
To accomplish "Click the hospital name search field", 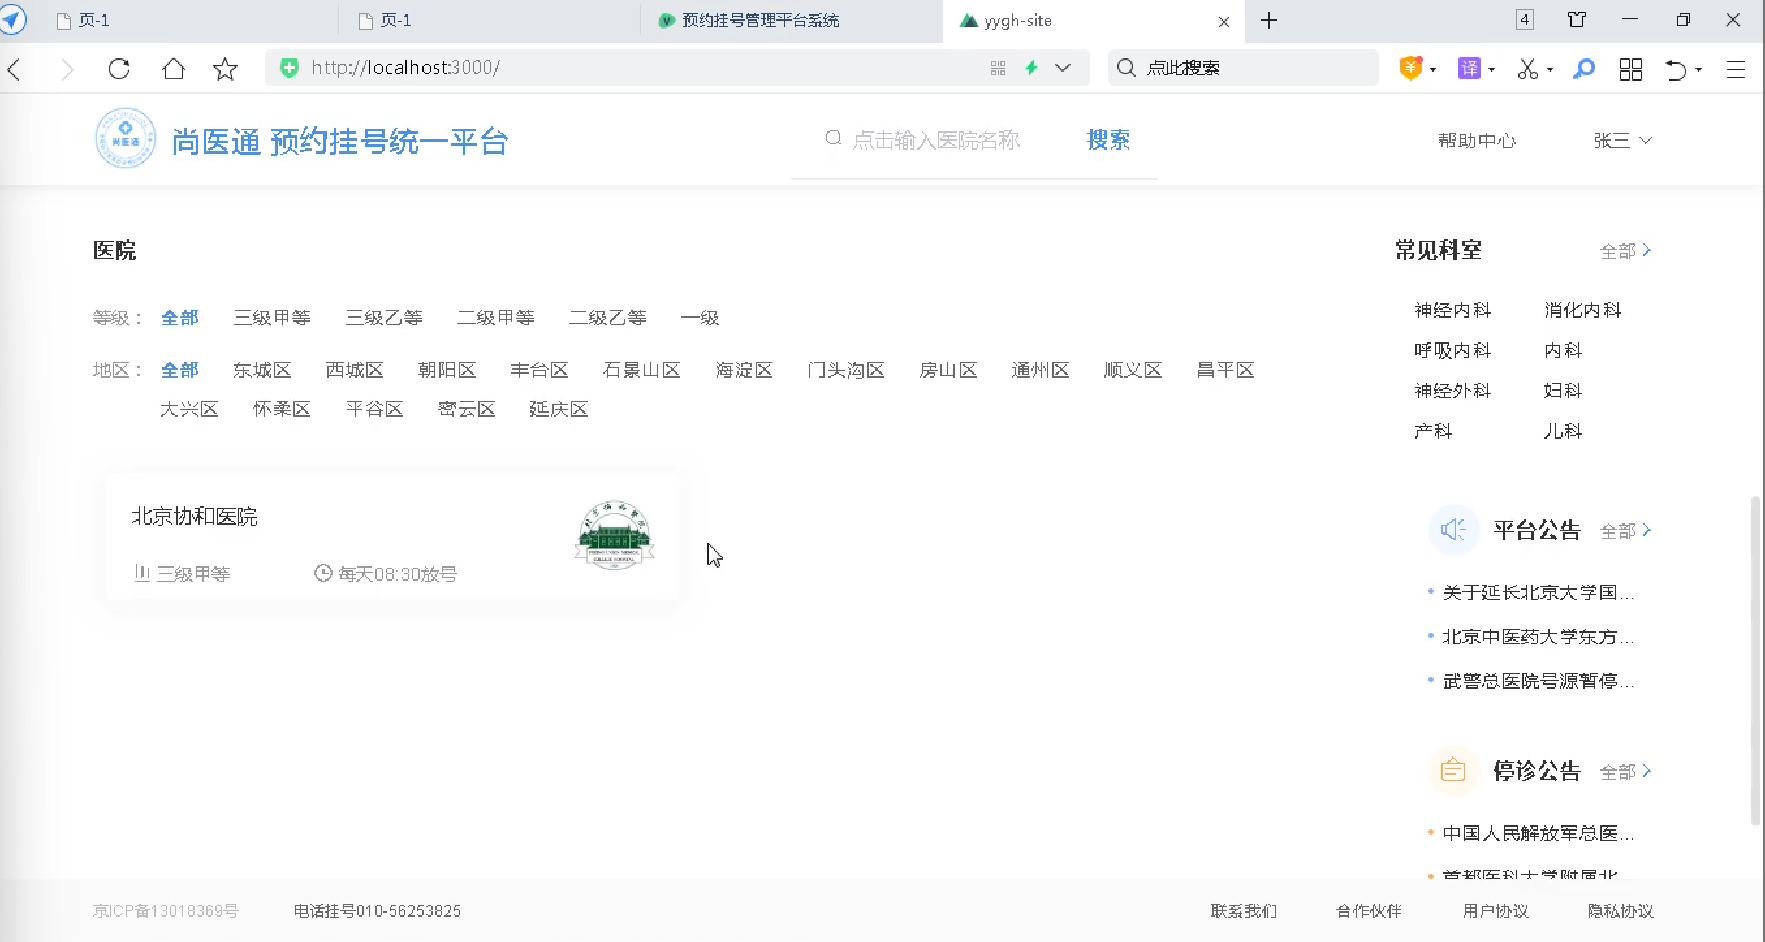I will tap(935, 140).
